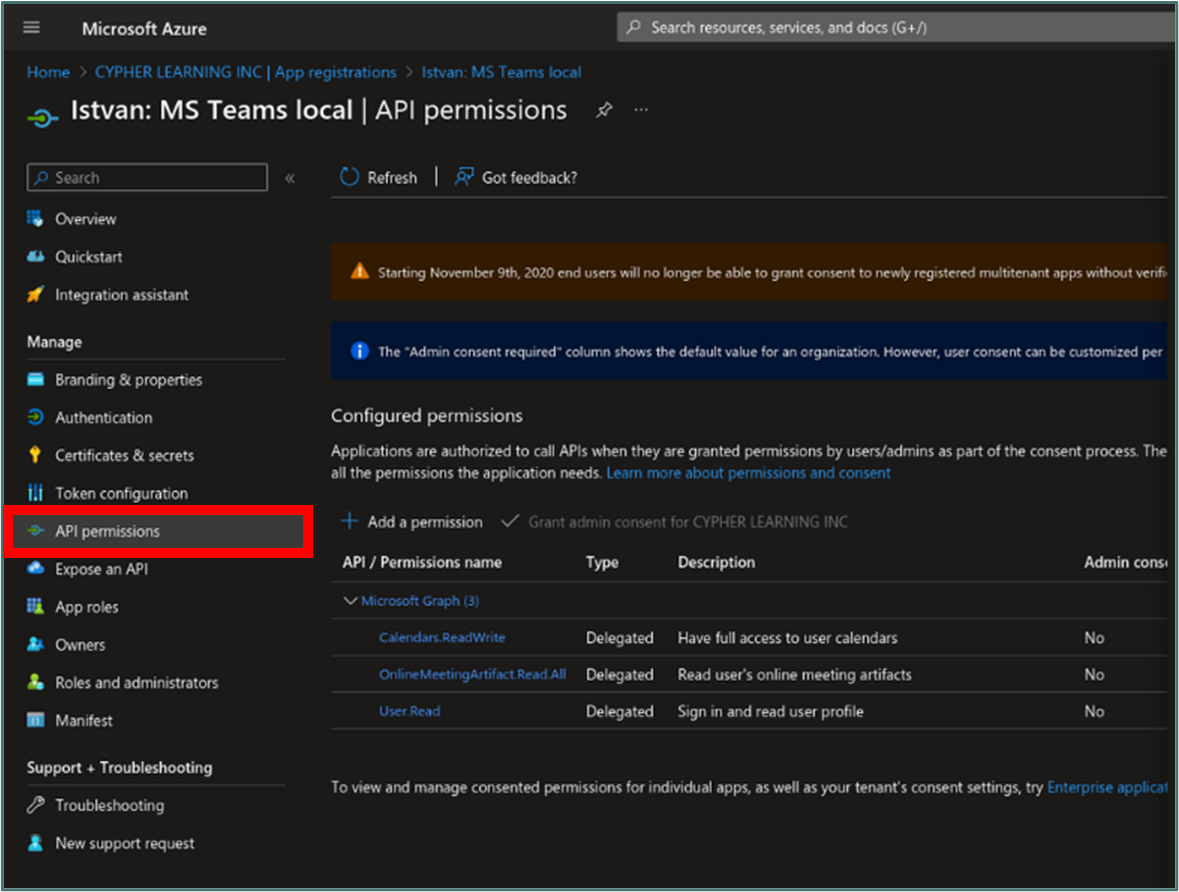Open Expose an API
This screenshot has height=892, width=1179.
102,569
